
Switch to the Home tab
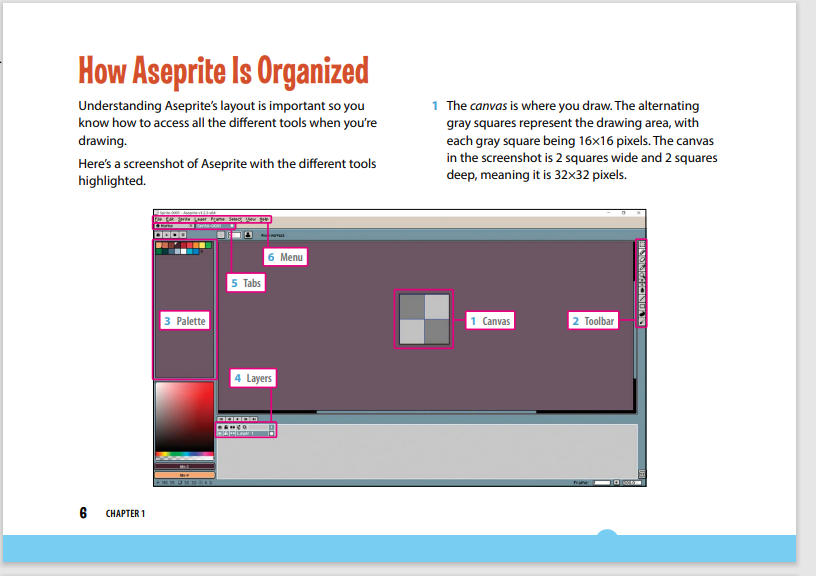click(172, 226)
